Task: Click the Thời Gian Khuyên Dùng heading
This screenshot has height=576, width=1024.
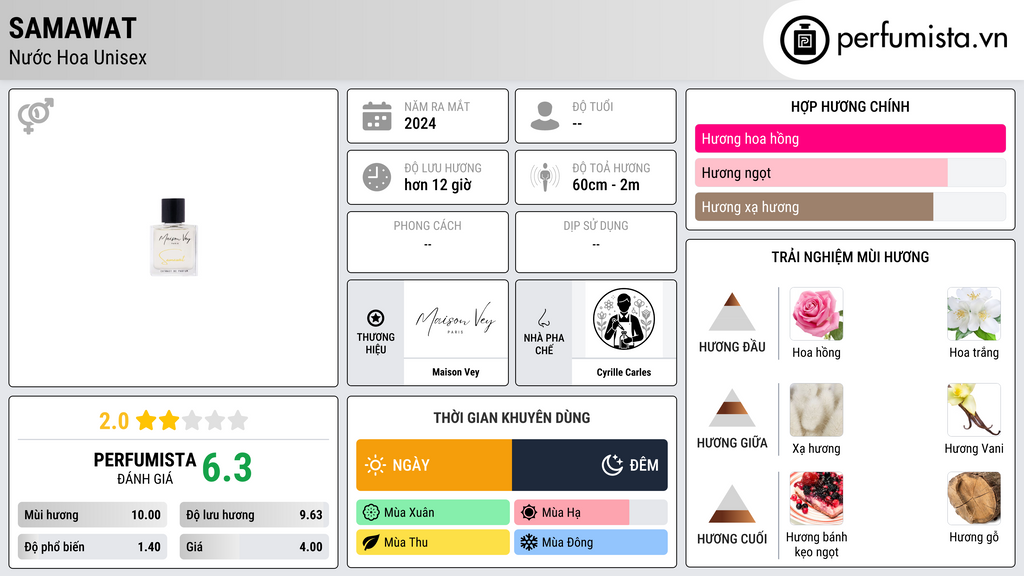Action: pyautogui.click(x=512, y=417)
